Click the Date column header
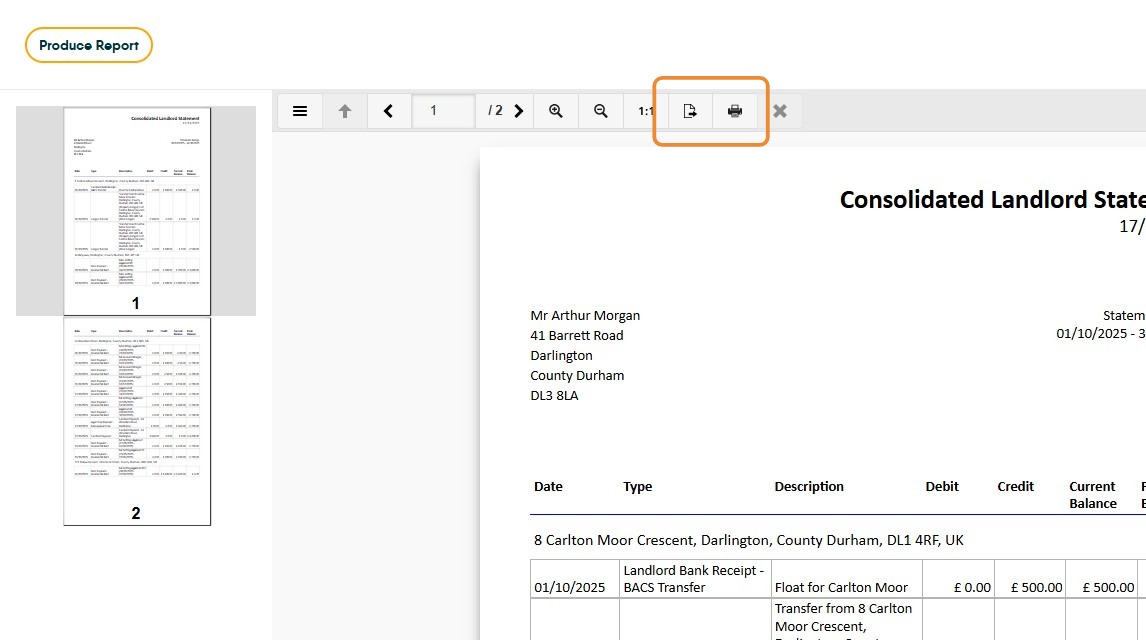 point(548,487)
